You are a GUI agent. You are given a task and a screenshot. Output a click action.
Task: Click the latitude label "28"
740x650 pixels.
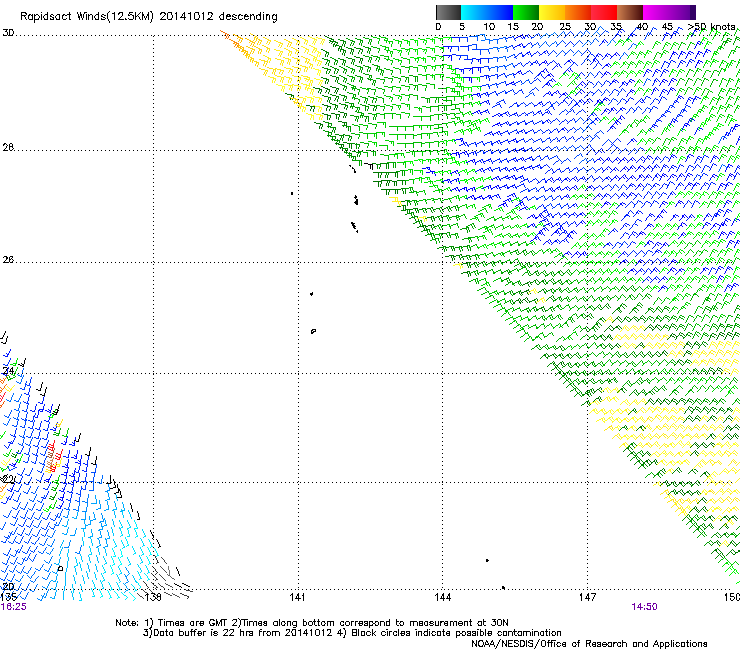tap(8, 147)
